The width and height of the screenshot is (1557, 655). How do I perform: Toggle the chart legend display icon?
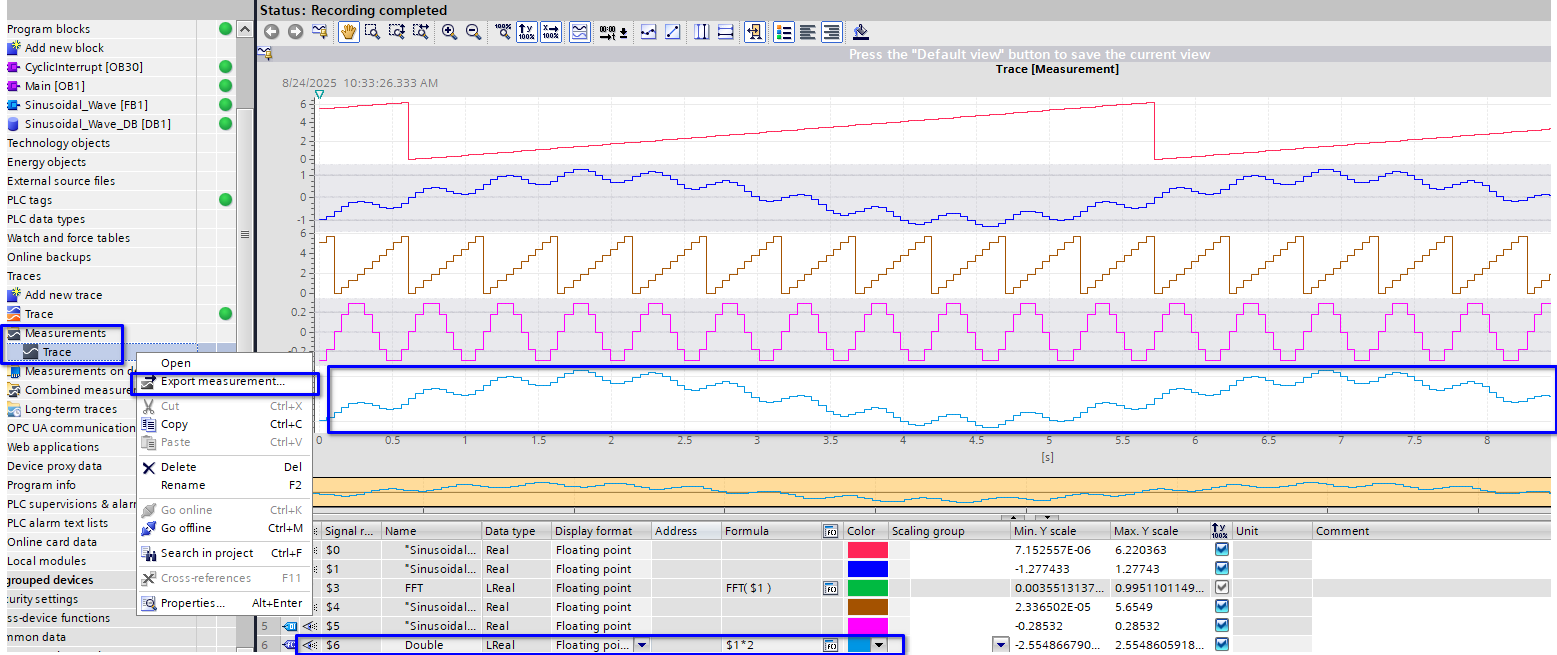[783, 32]
